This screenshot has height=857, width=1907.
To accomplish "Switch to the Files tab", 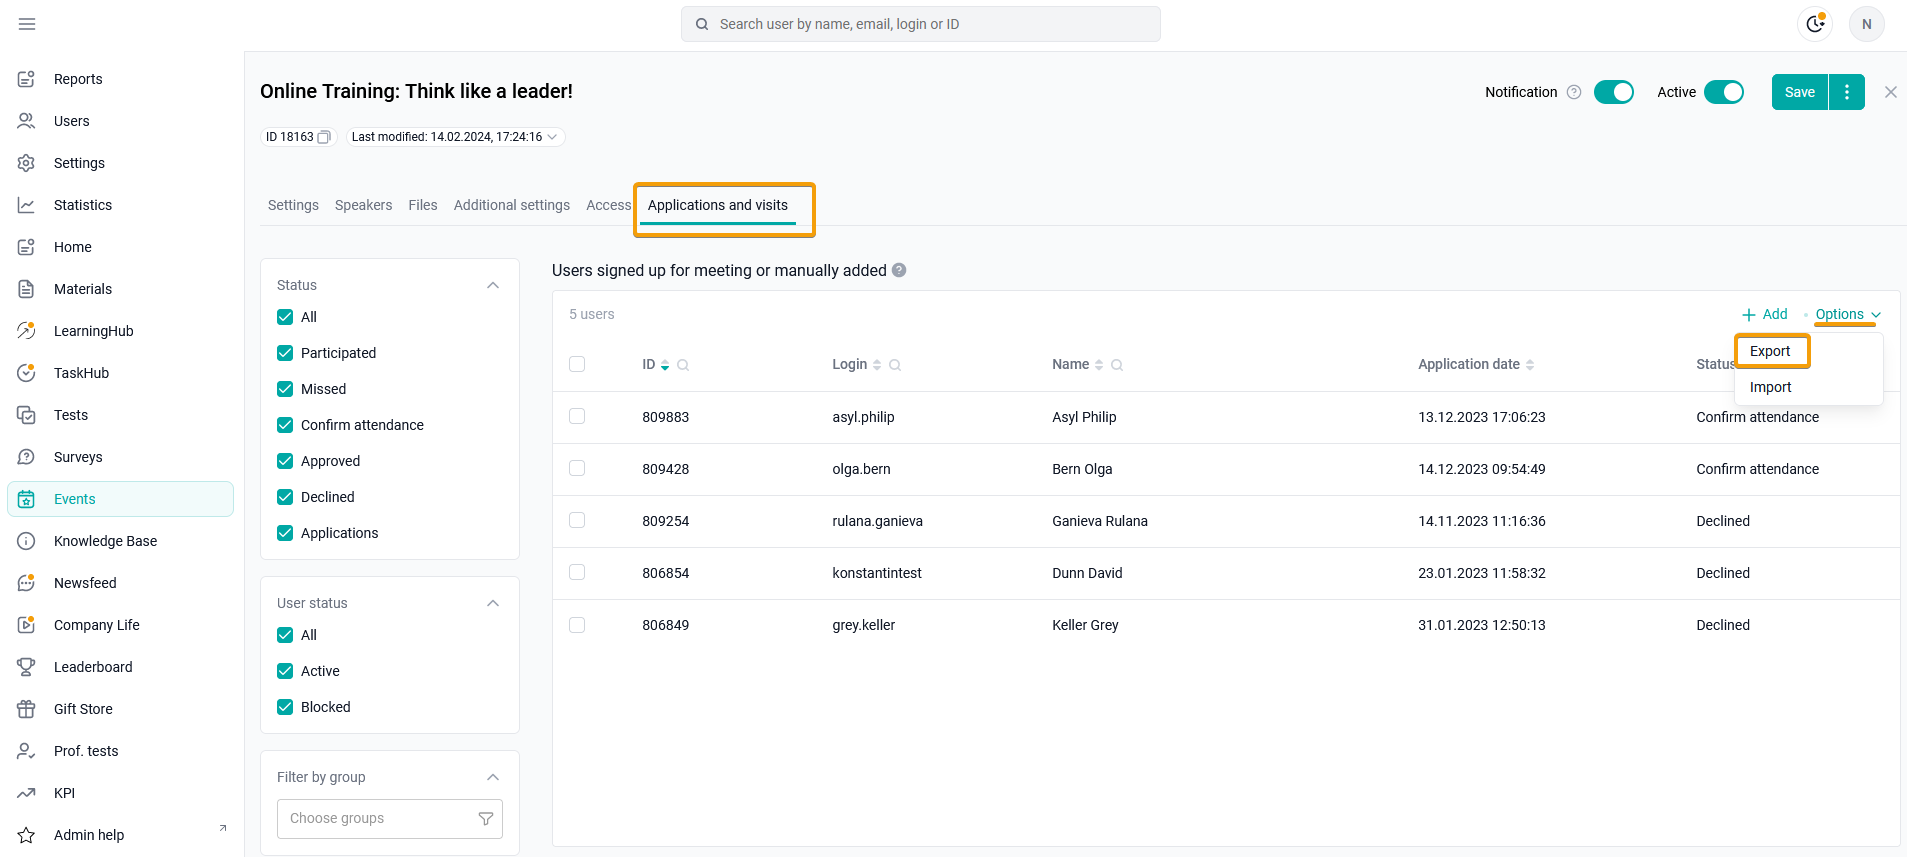I will point(423,205).
